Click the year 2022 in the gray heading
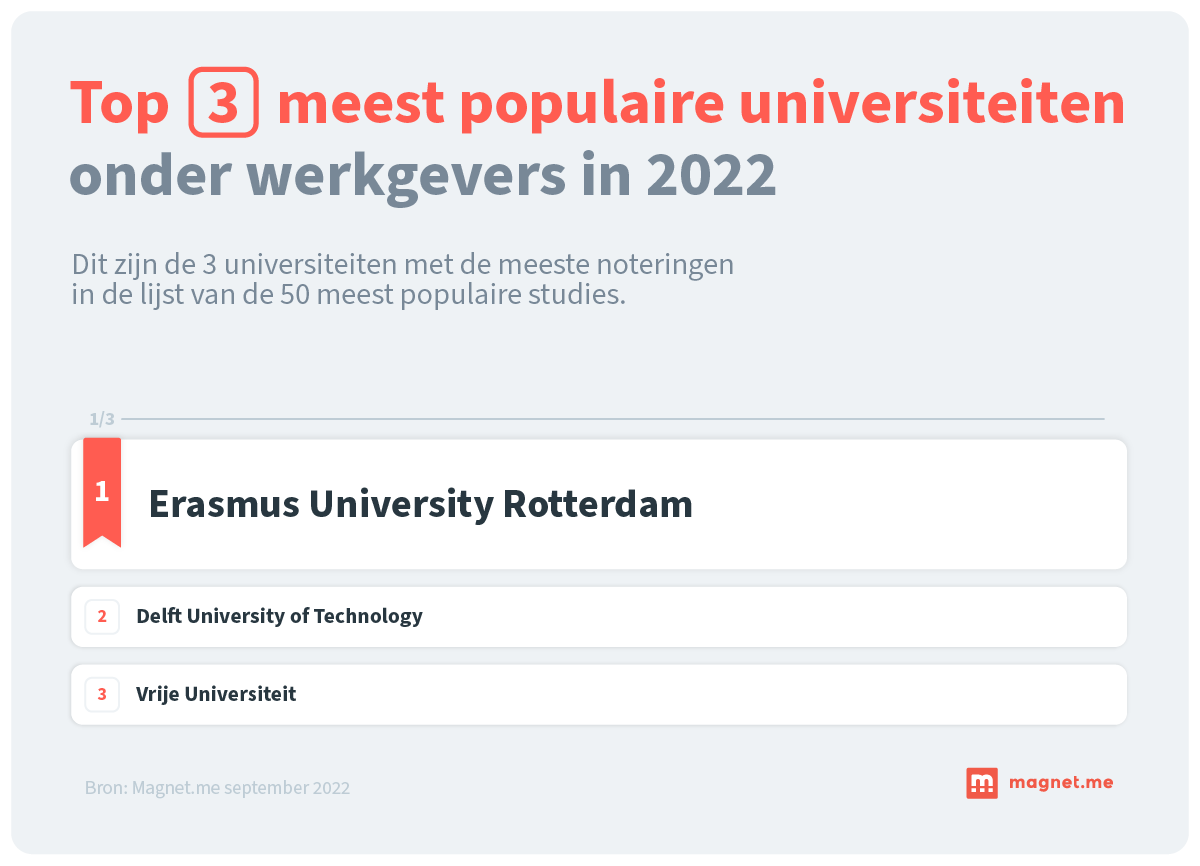 click(710, 176)
